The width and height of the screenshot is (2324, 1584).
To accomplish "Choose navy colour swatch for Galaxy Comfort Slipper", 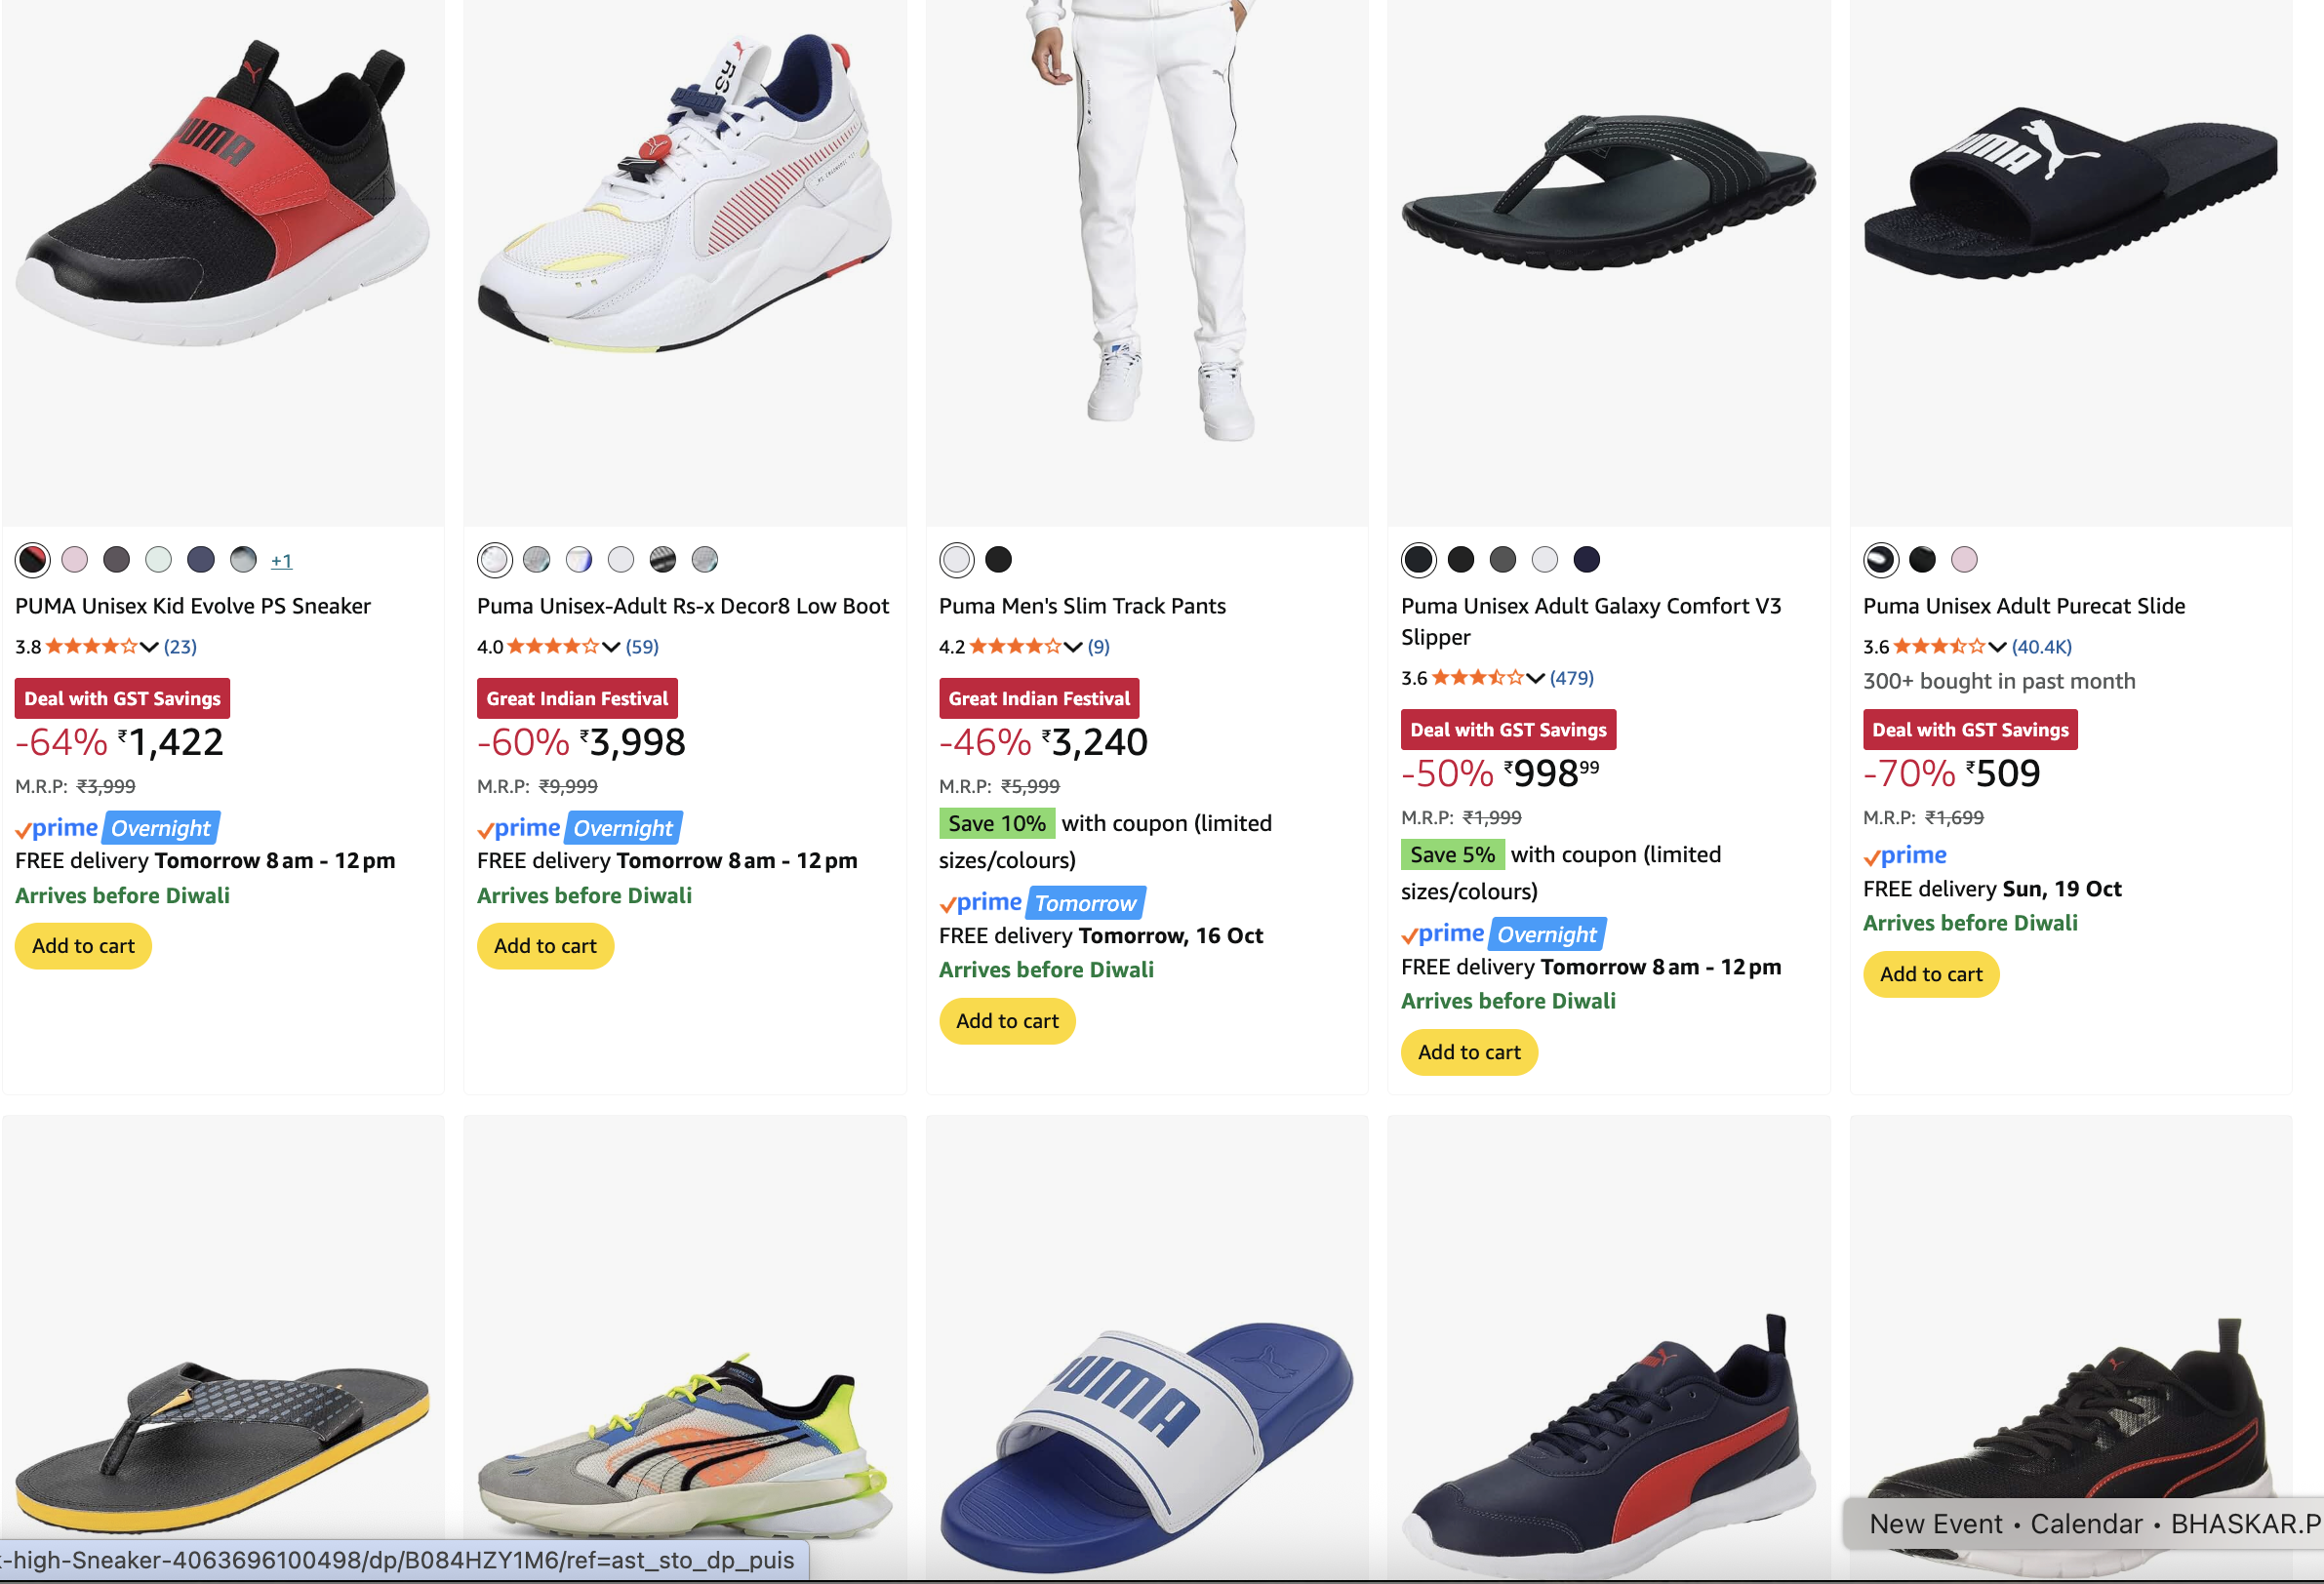I will coord(1586,560).
